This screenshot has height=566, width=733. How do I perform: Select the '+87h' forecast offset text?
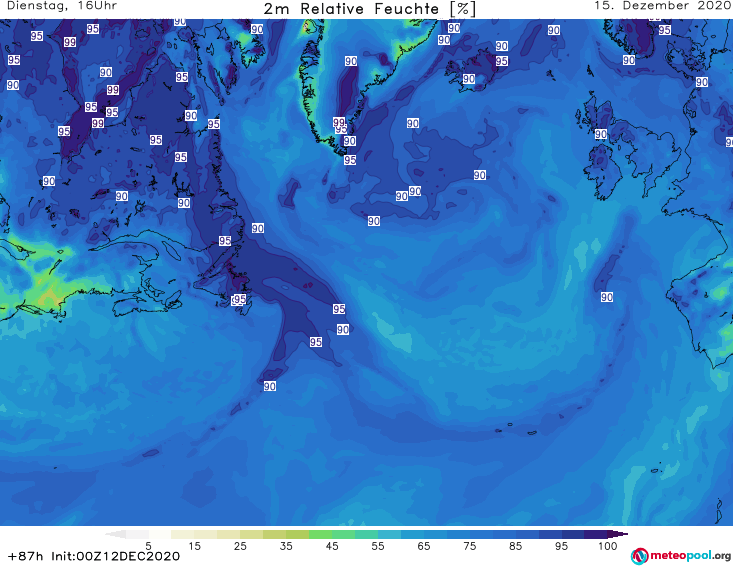[25, 556]
